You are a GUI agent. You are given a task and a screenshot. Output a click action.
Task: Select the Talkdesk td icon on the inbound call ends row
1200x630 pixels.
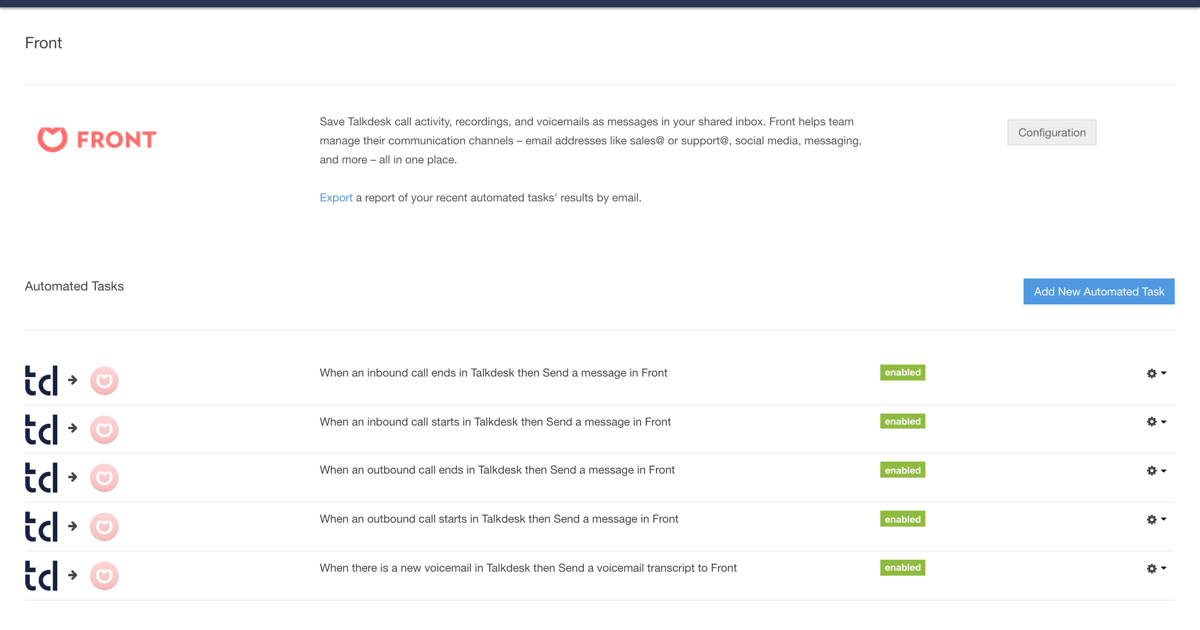39,380
